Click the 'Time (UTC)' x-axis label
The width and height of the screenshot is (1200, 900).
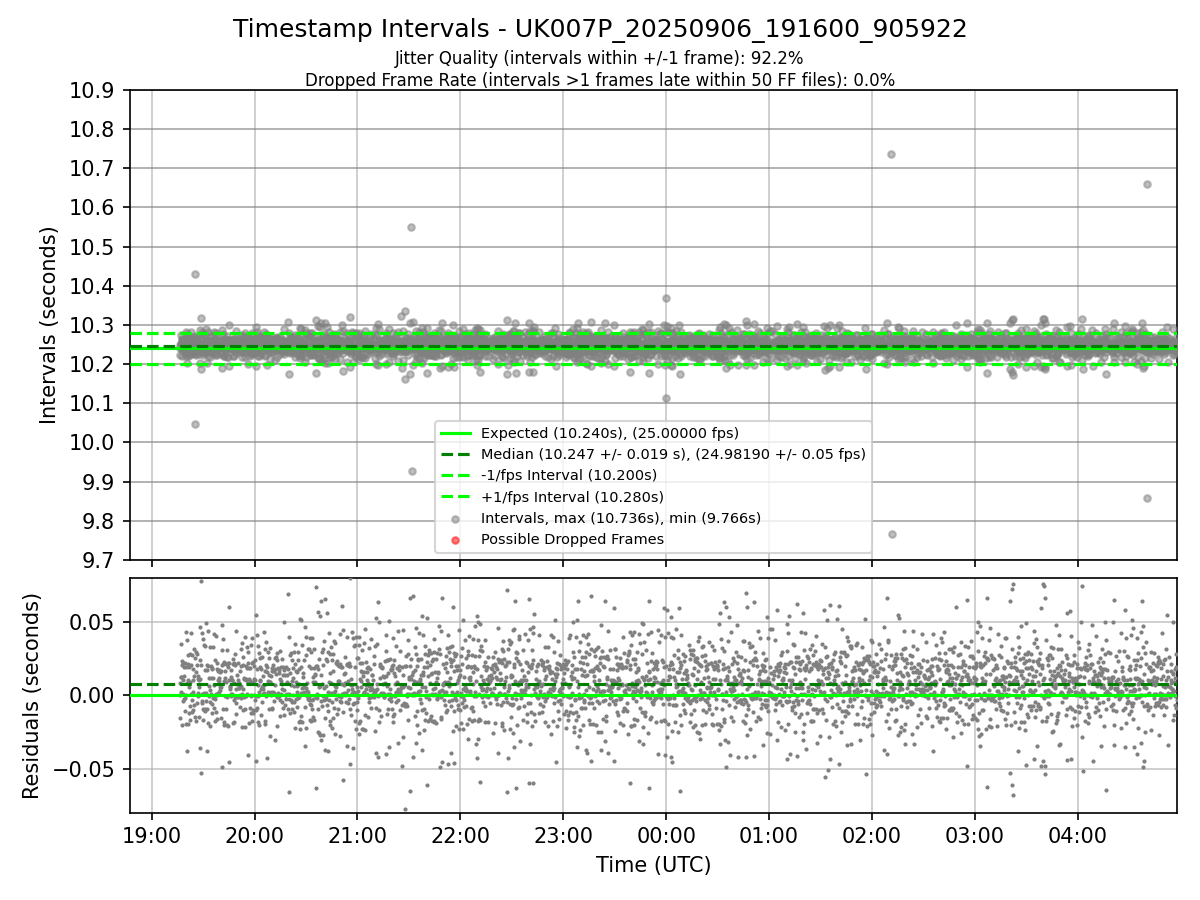653,865
